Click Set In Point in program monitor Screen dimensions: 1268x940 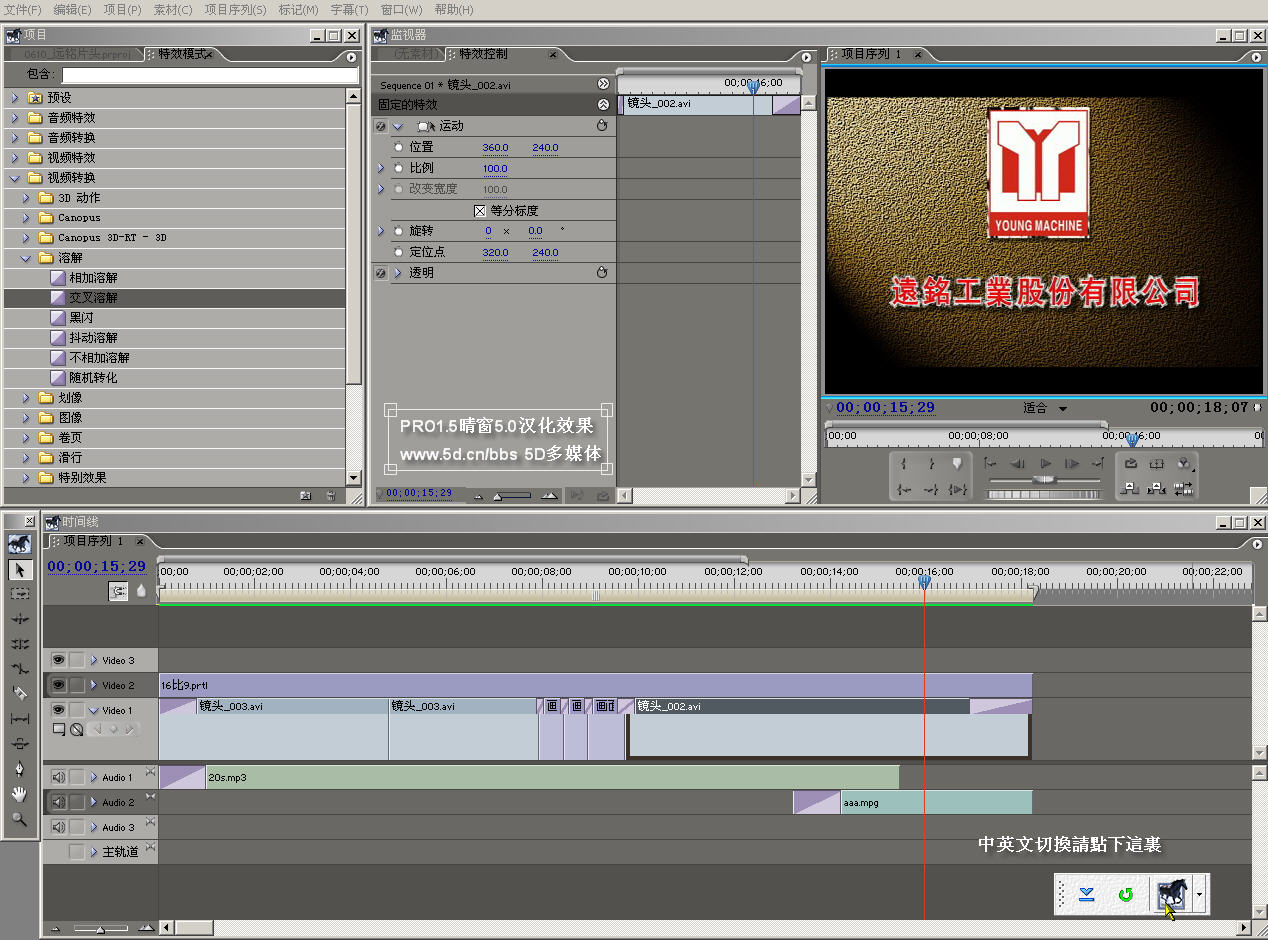click(x=904, y=464)
